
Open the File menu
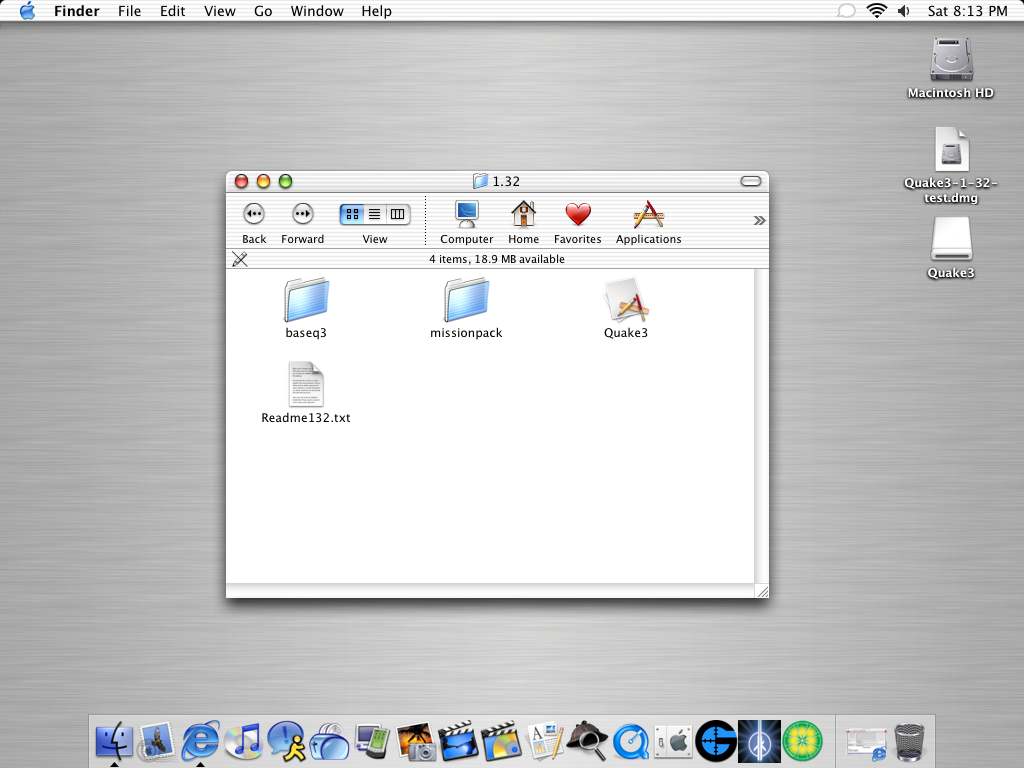click(x=129, y=11)
